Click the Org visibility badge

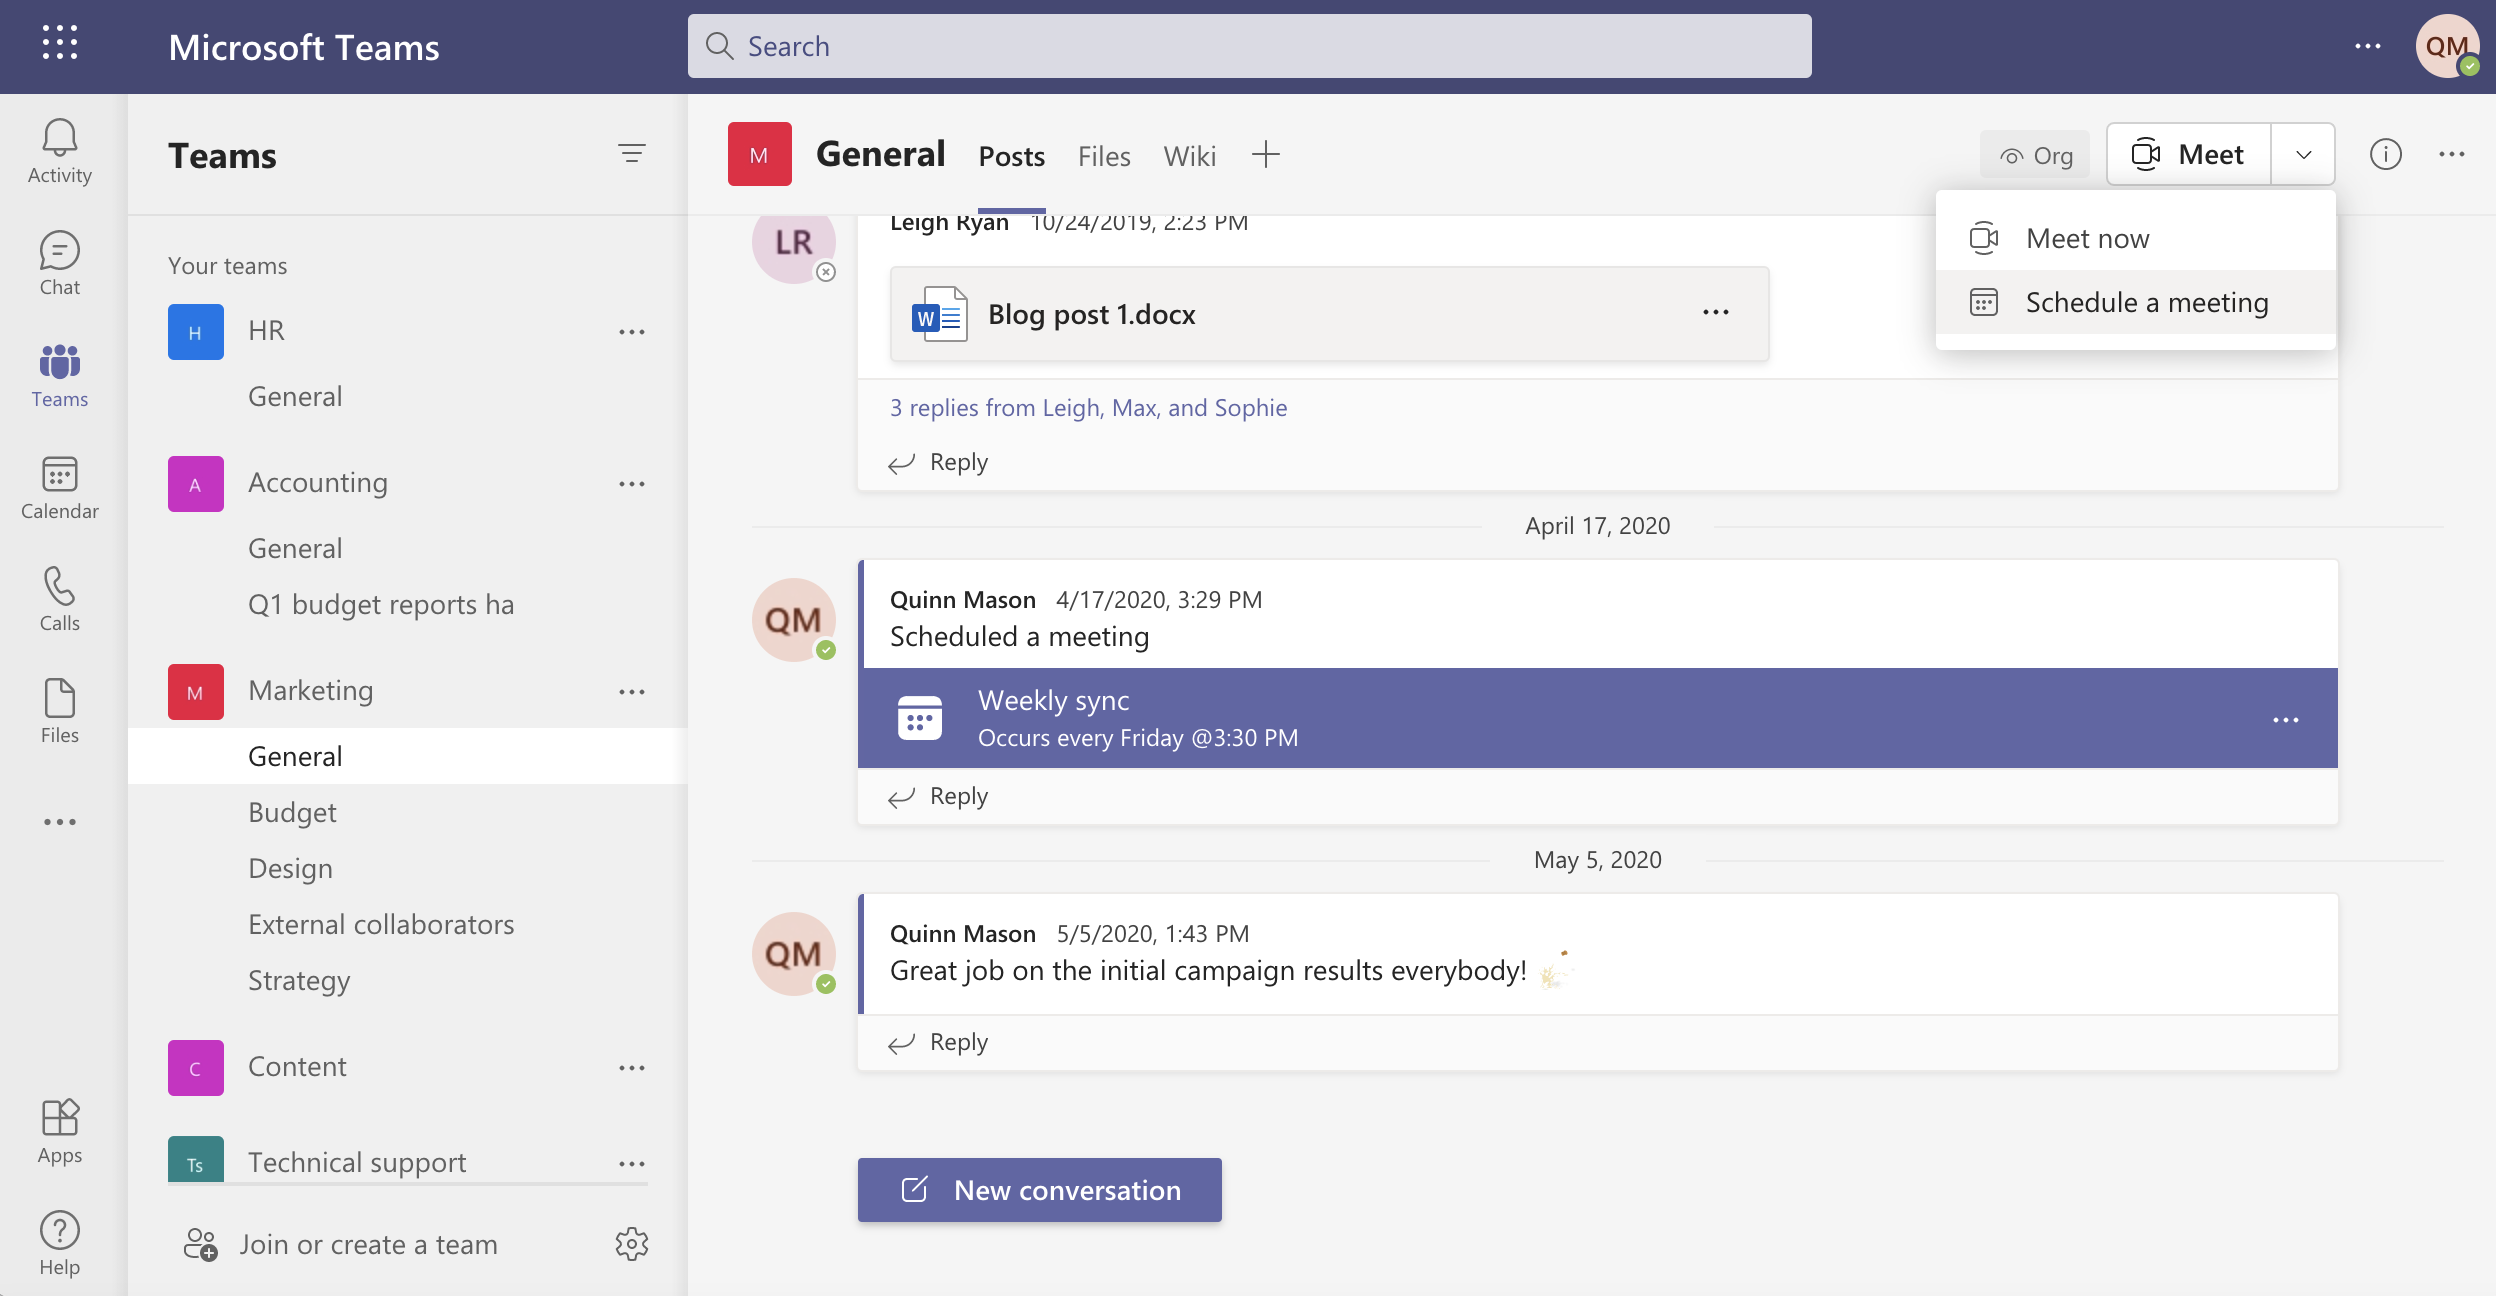pyautogui.click(x=2035, y=156)
